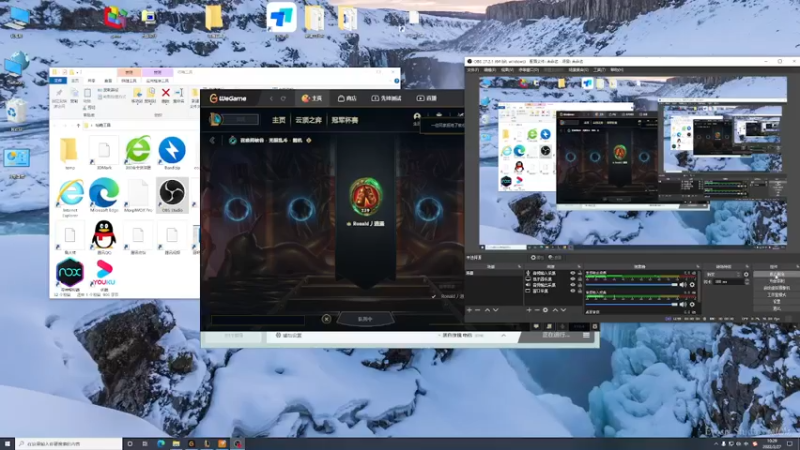This screenshot has height=450, width=800.
Task: Add a source with OBS plus icon
Action: tap(529, 310)
